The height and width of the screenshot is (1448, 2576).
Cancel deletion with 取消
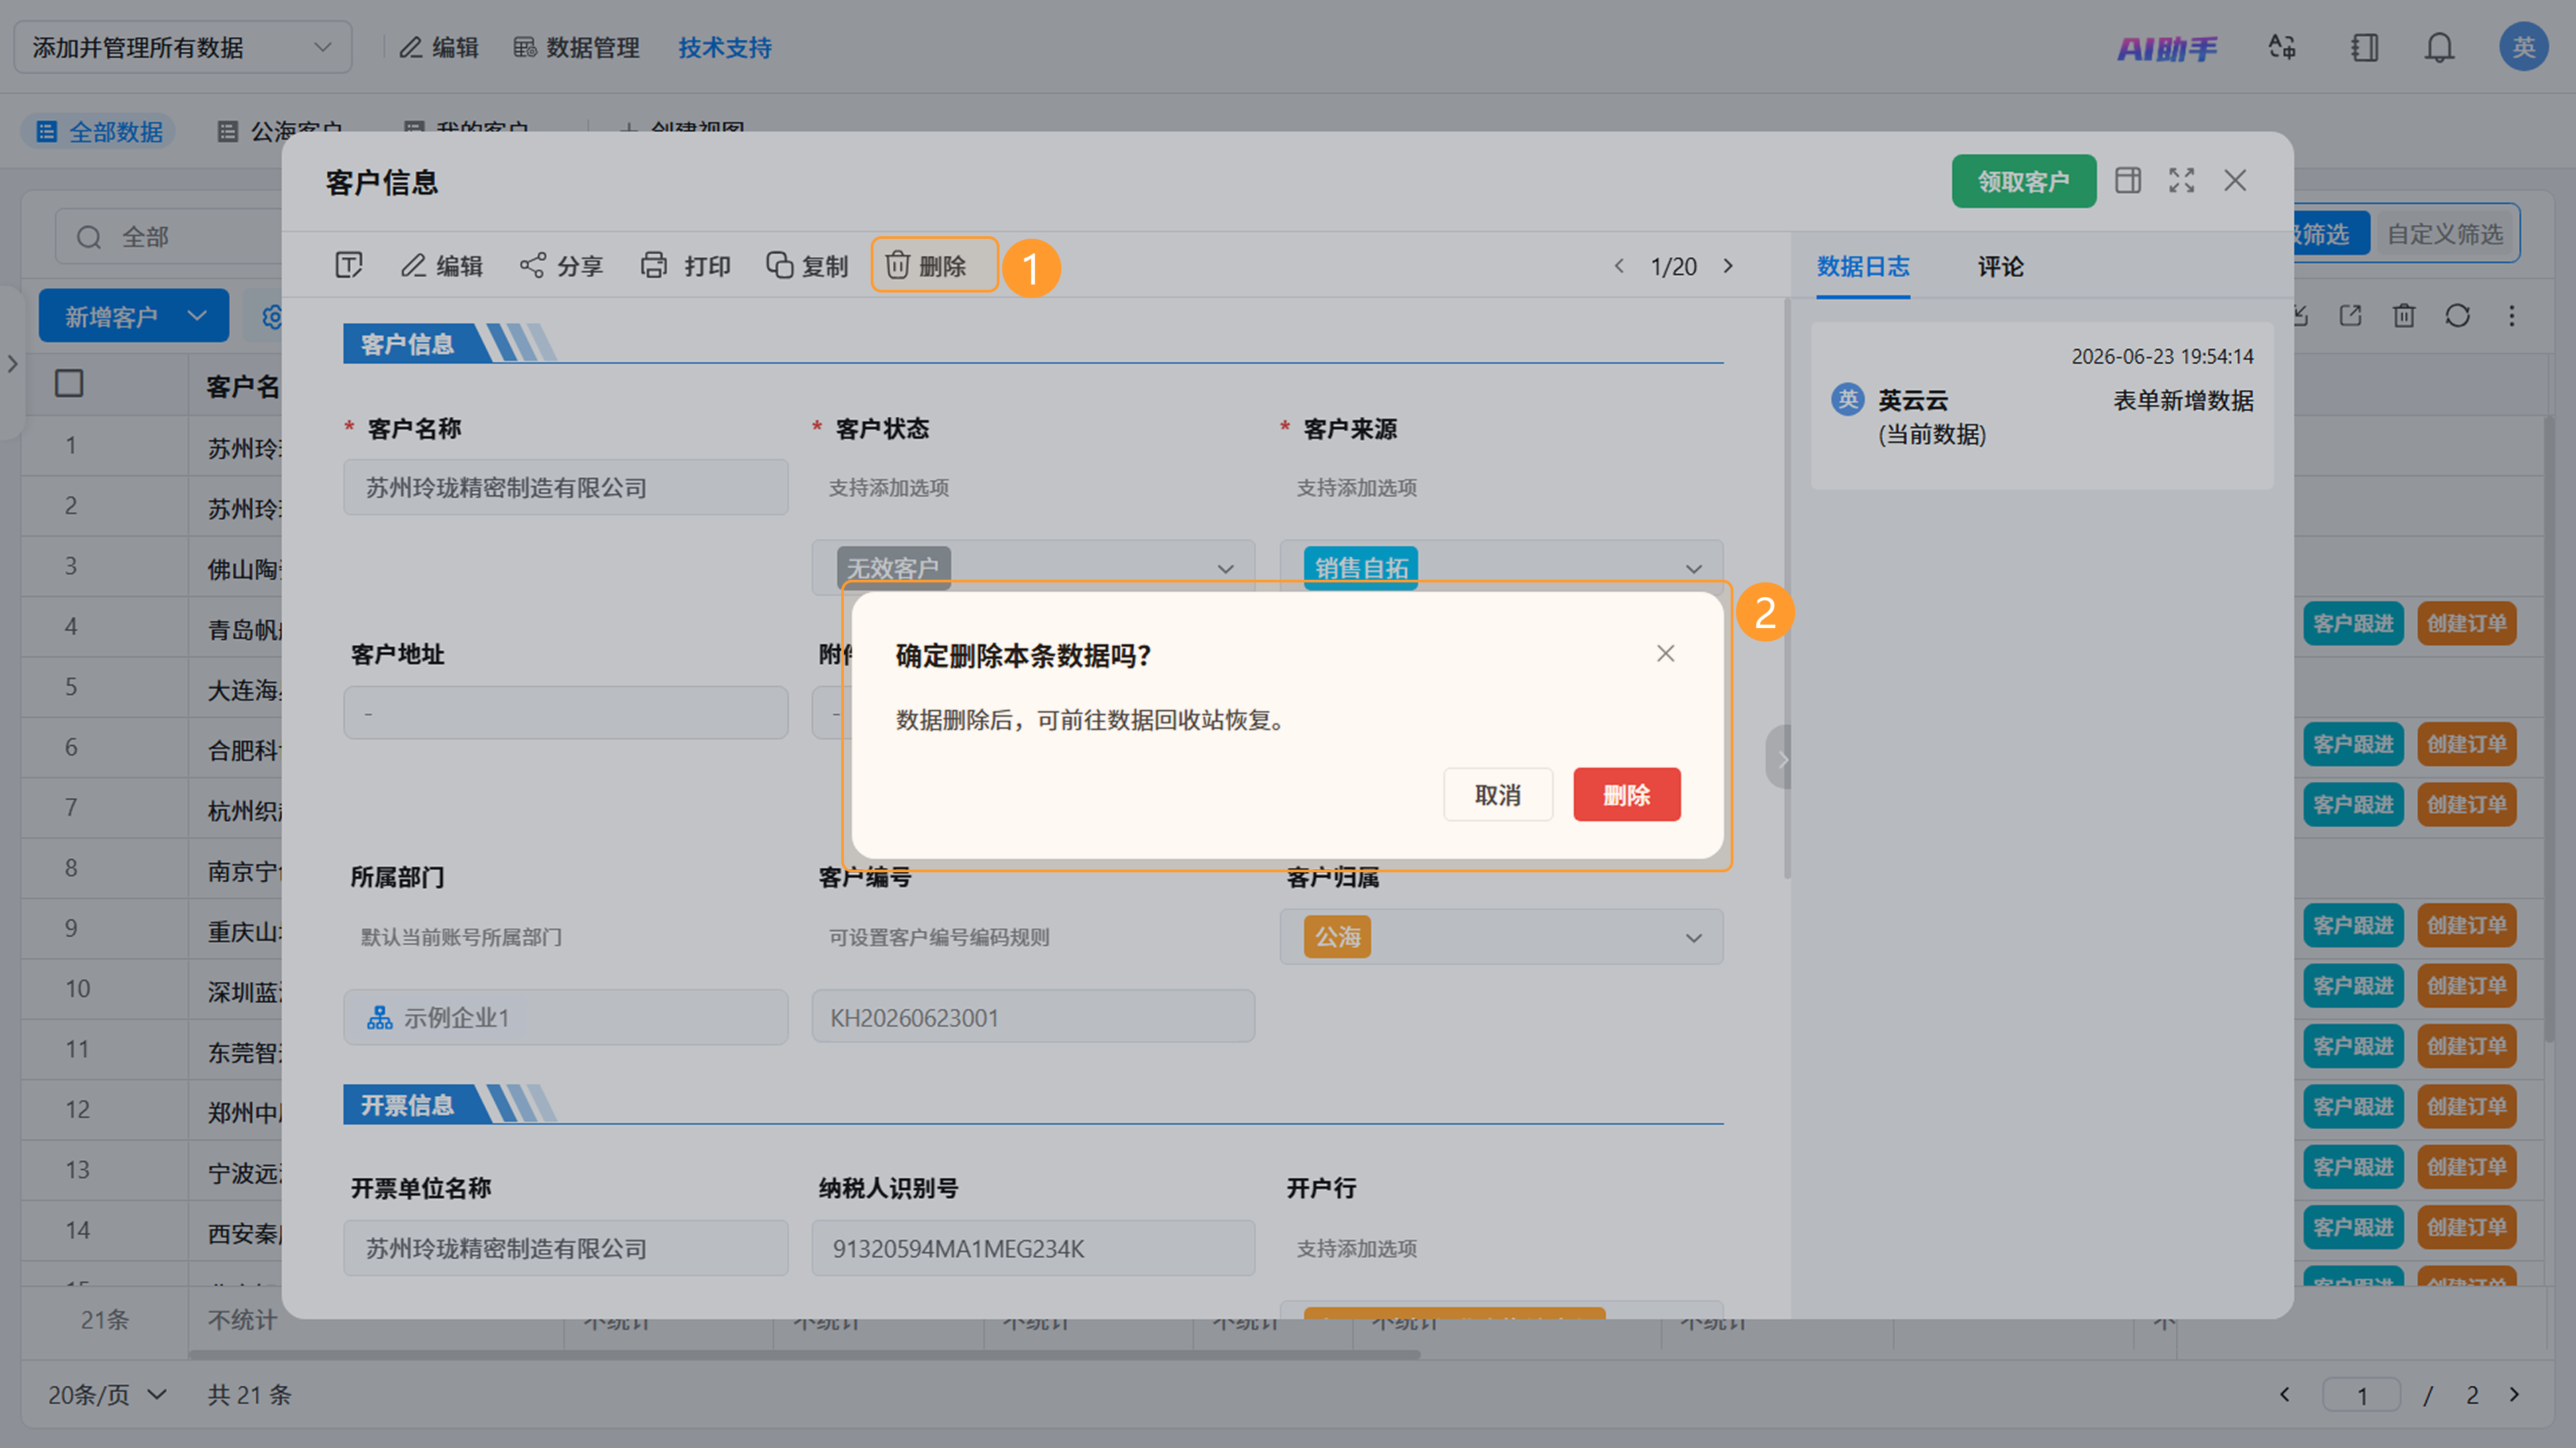[1498, 795]
